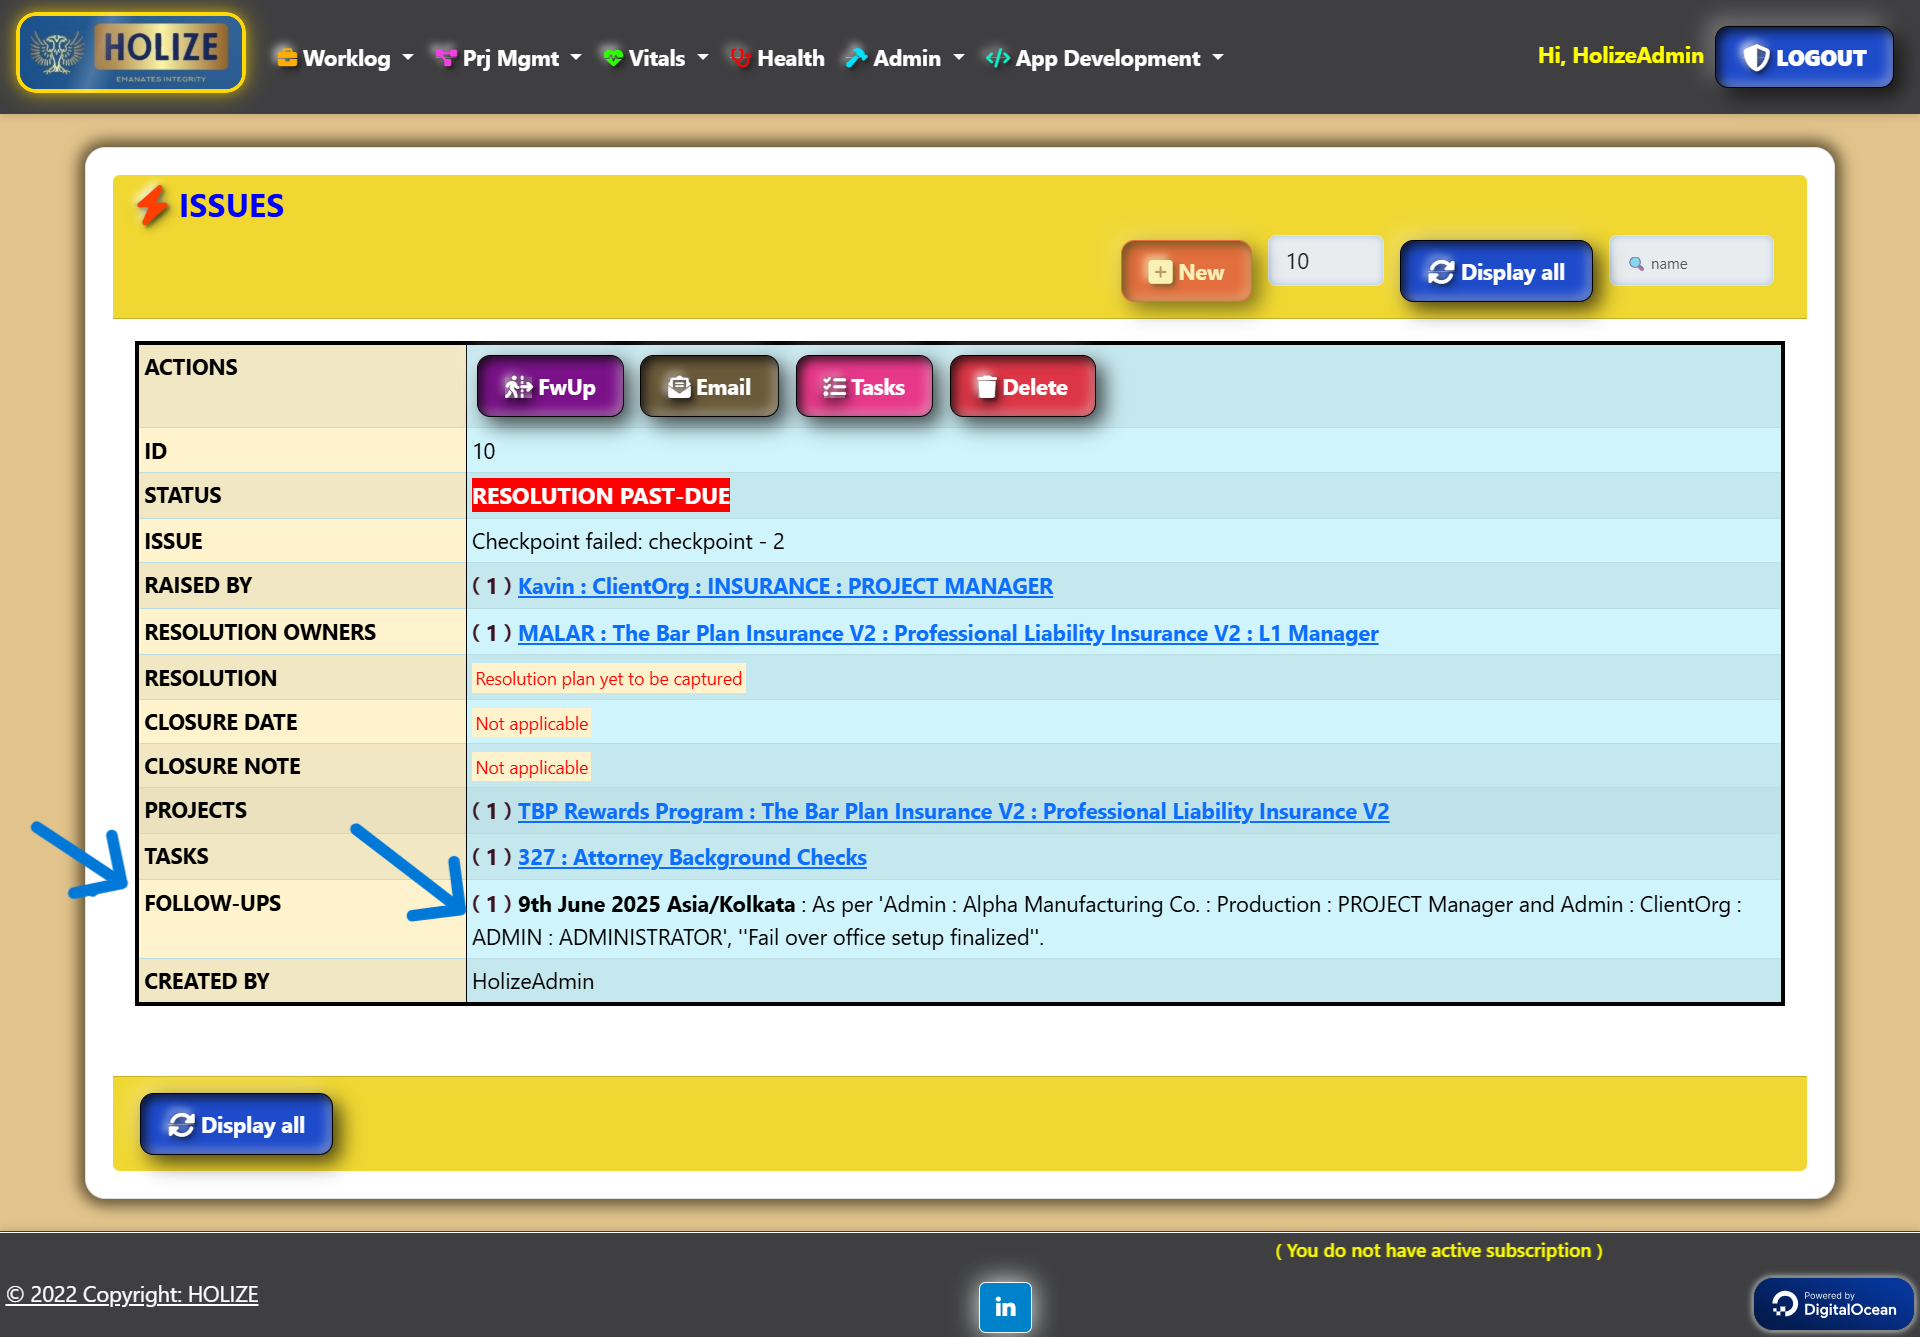Screen dimensions: 1920x1337
Task: Click the DigitalOcean powered-by badge
Action: [x=1834, y=1304]
